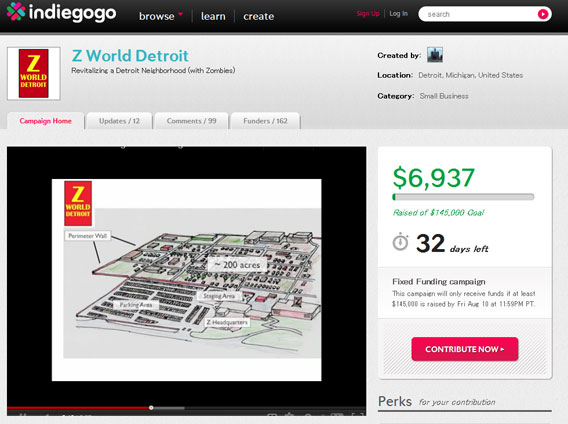Open the Z World Detroit logo thumbnail
Viewport: 568px width, 424px height.
pos(34,74)
